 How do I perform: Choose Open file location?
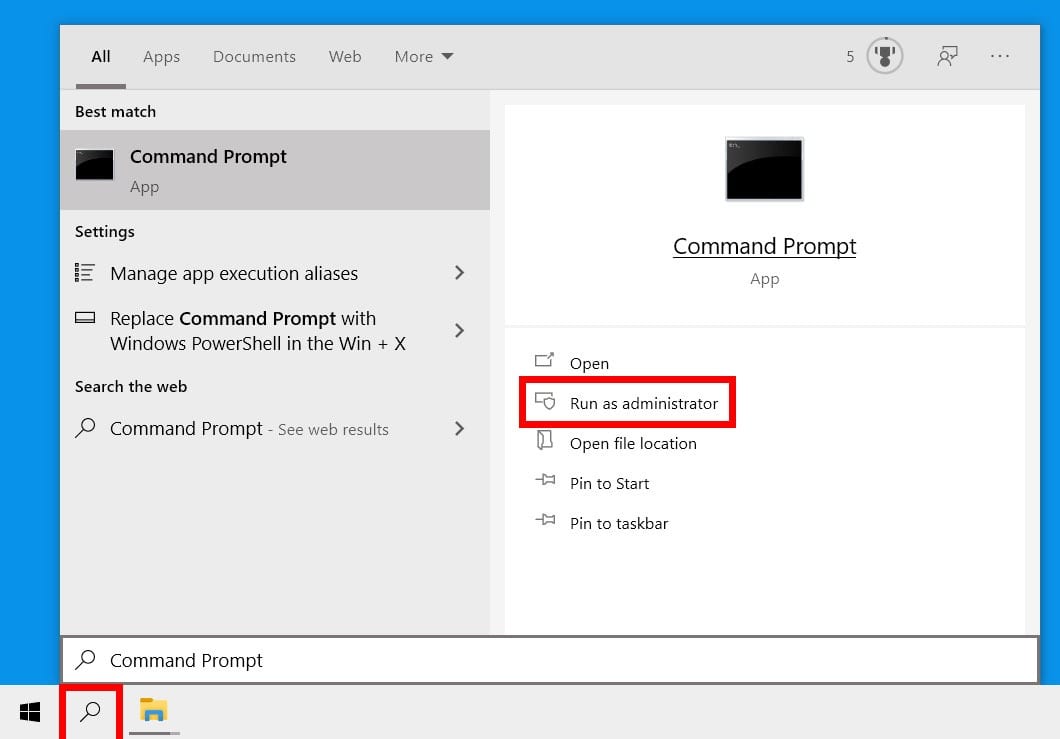633,444
